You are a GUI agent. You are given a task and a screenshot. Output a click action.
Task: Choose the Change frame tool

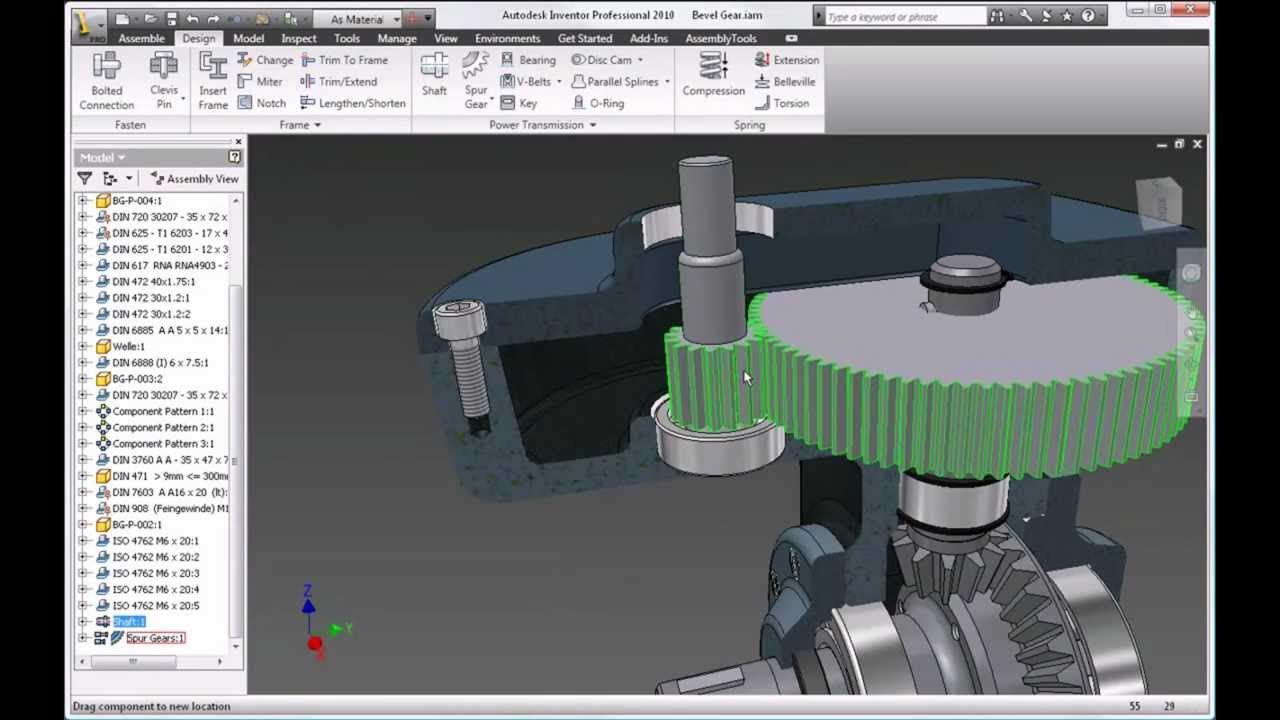coord(265,60)
